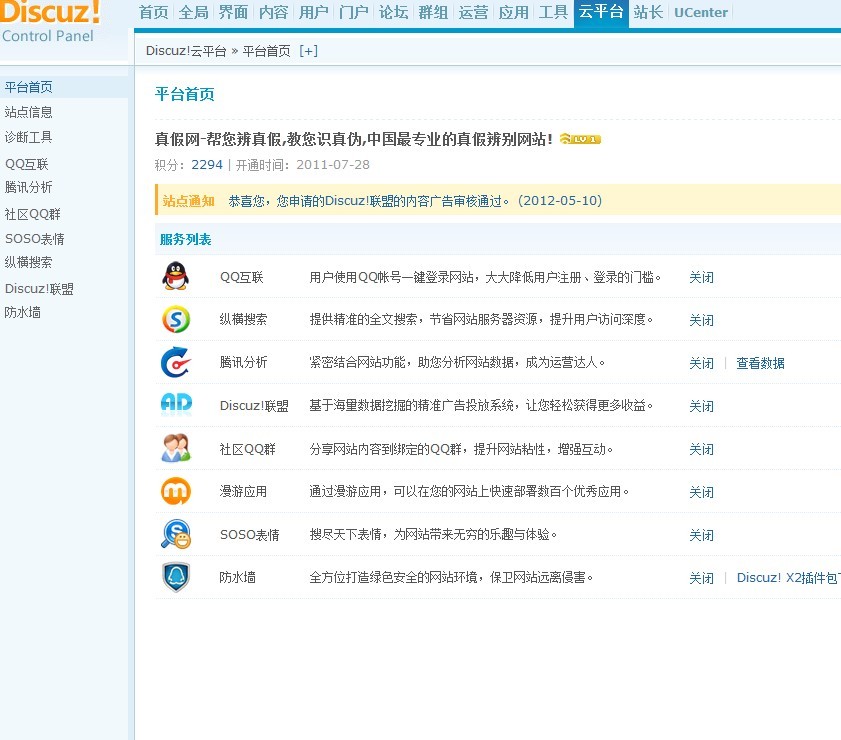Screen dimensions: 841x740
Task: Click 关闭 for the 漫游应用 service
Action: tap(702, 492)
